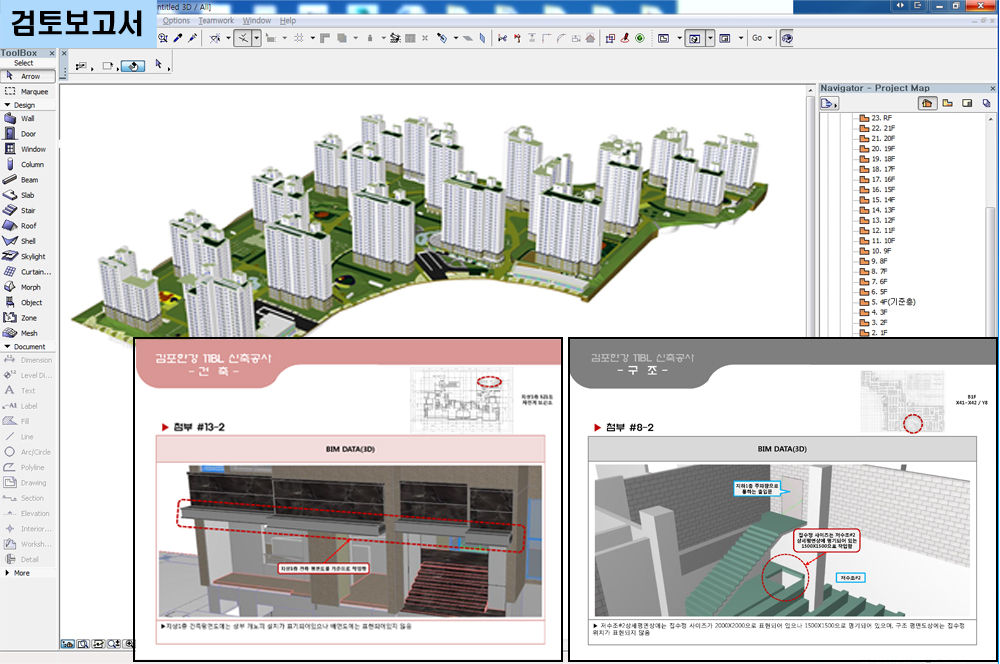Activate the Text tool
The image size is (1000, 664).
[28, 391]
